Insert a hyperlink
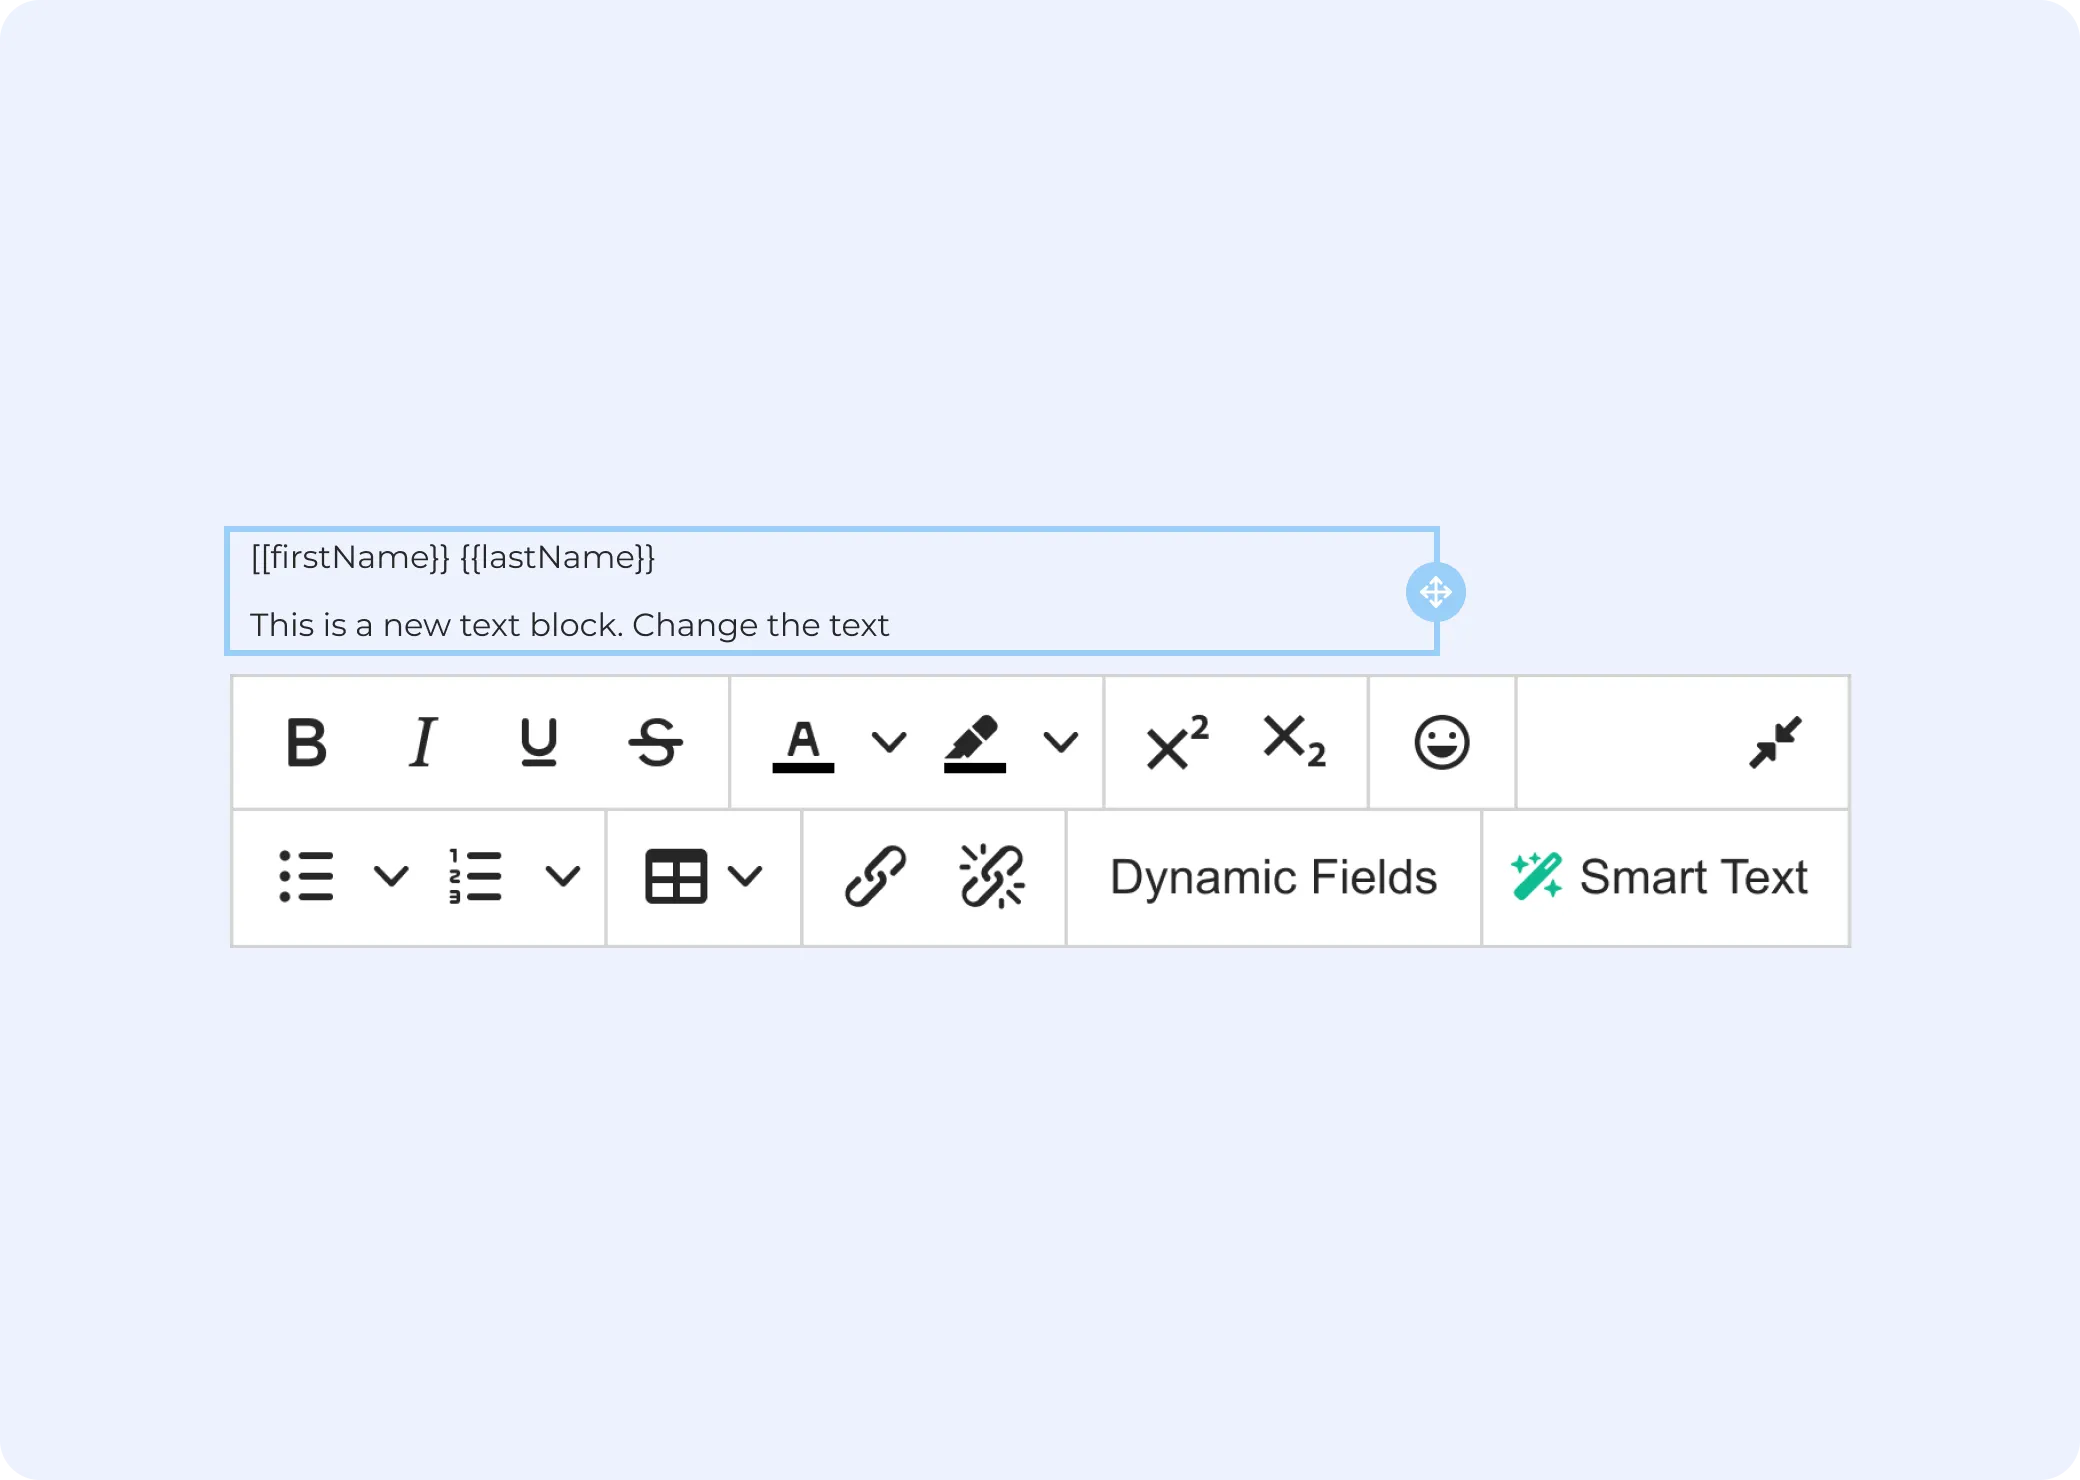 tap(875, 877)
